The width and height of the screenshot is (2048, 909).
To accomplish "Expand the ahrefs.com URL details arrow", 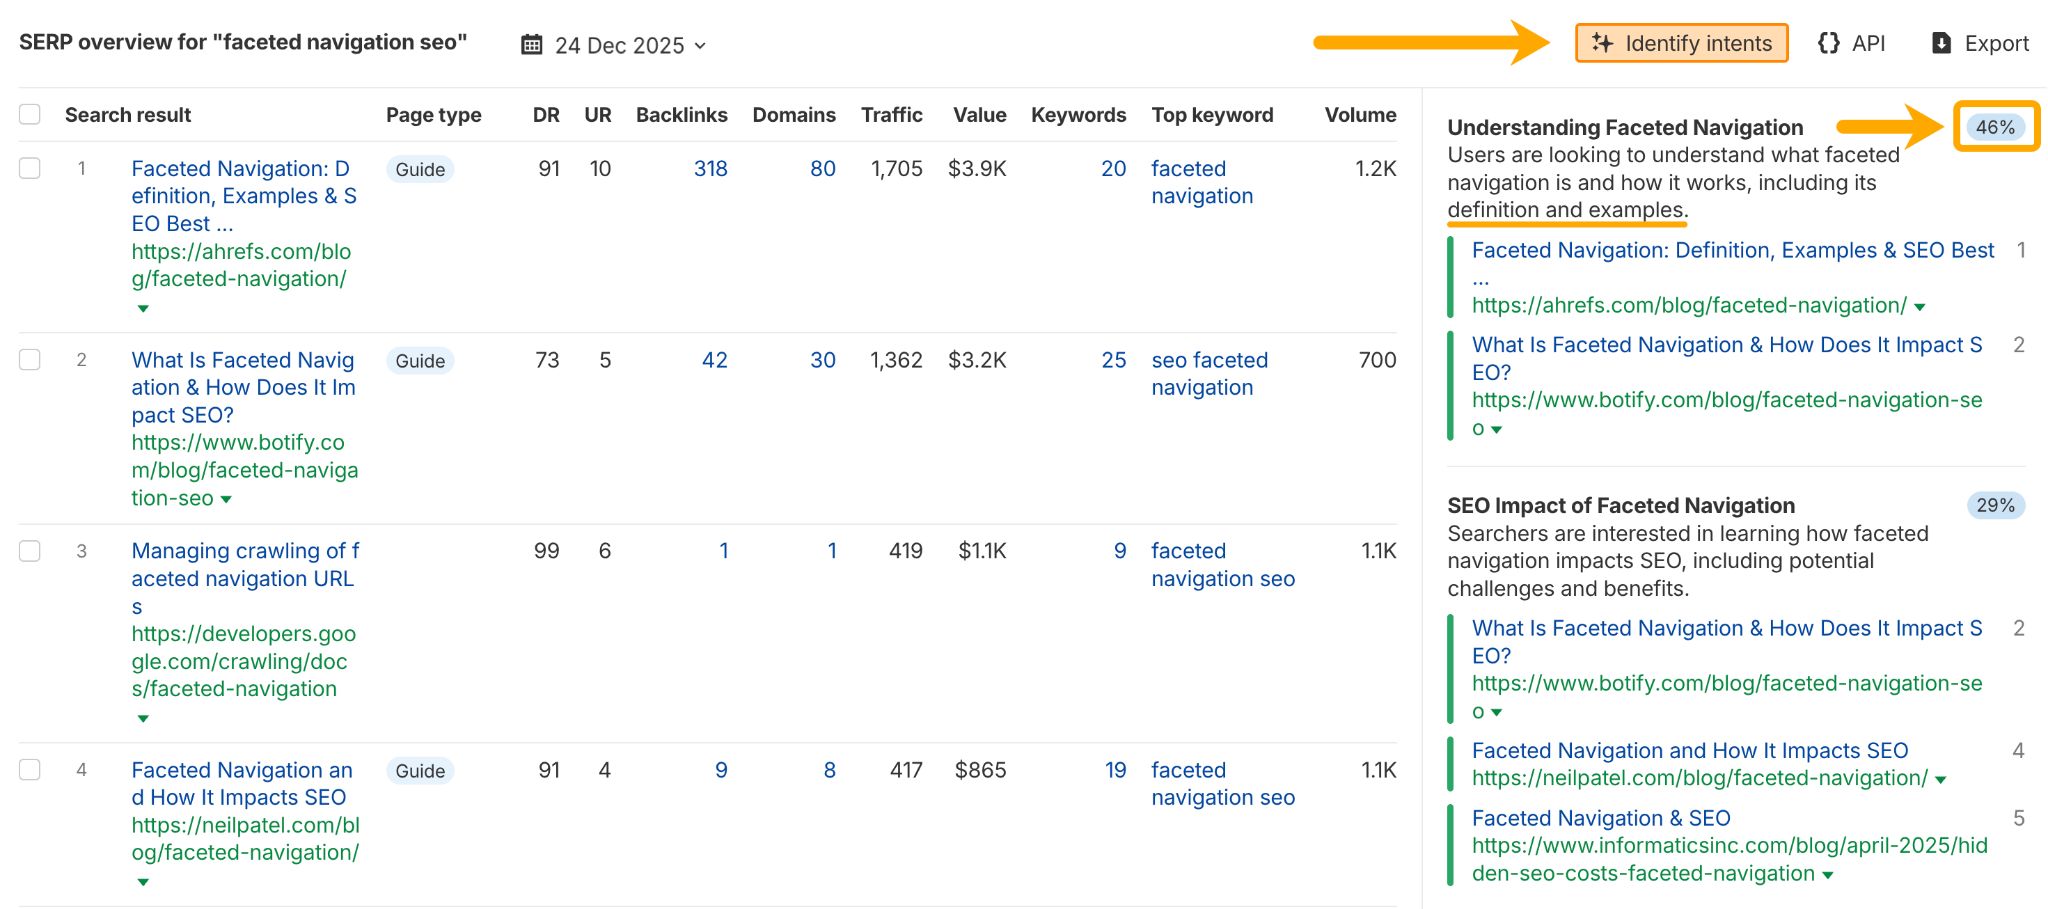I will pyautogui.click(x=143, y=309).
